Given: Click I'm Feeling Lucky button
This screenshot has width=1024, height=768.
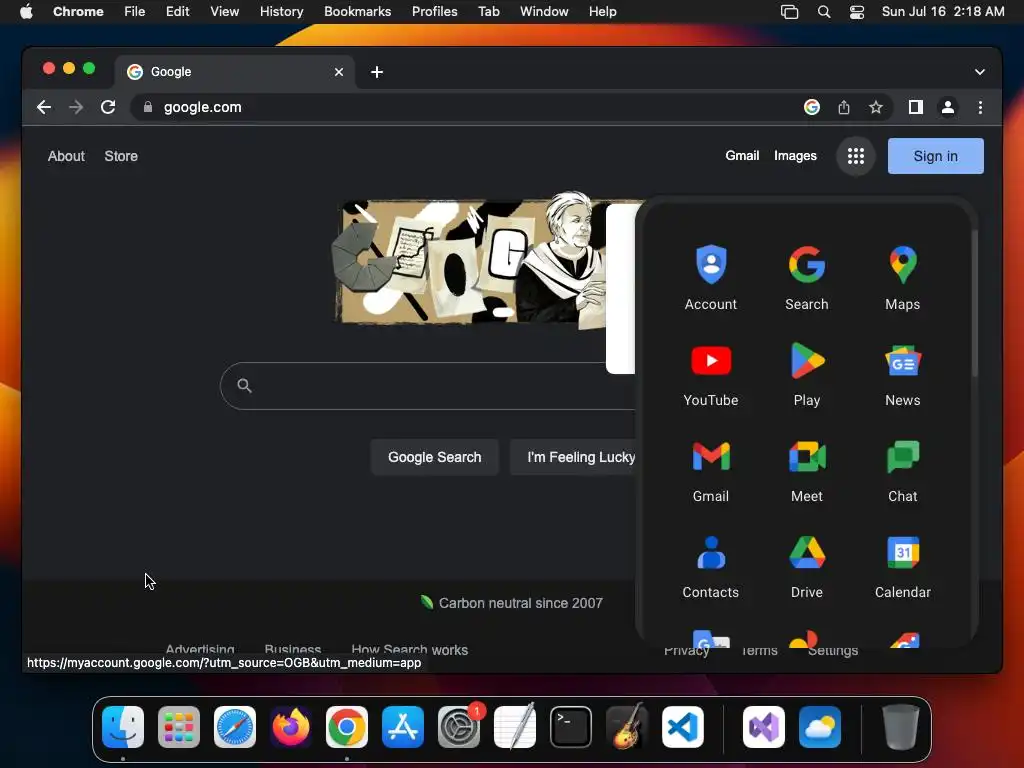Looking at the screenshot, I should point(573,457).
